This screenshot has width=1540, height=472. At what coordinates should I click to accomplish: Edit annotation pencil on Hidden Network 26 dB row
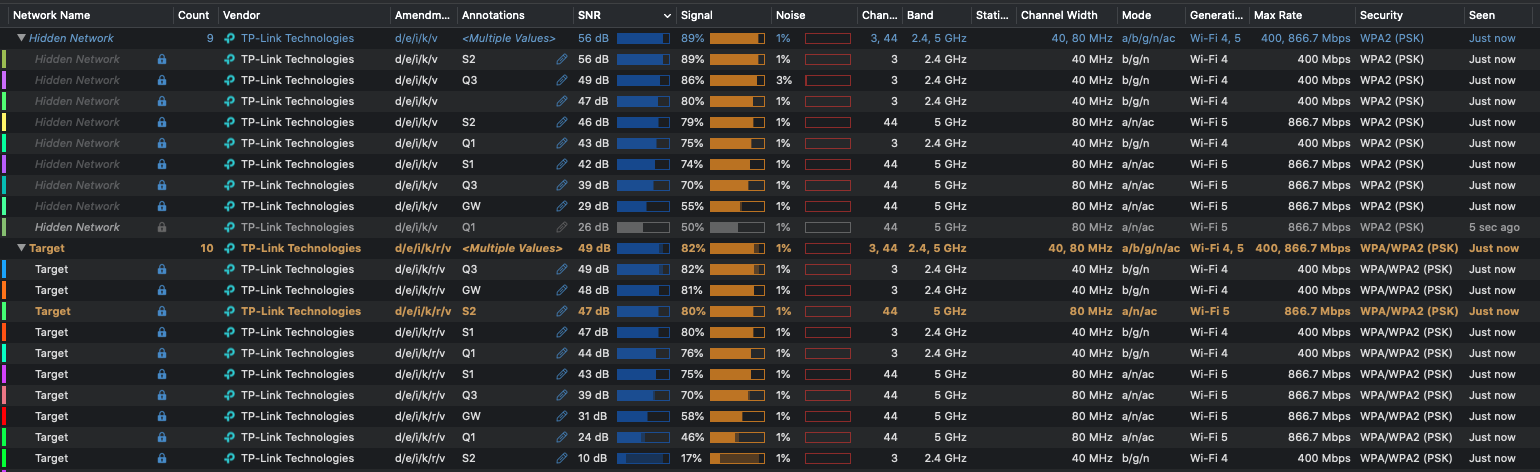tap(562, 227)
